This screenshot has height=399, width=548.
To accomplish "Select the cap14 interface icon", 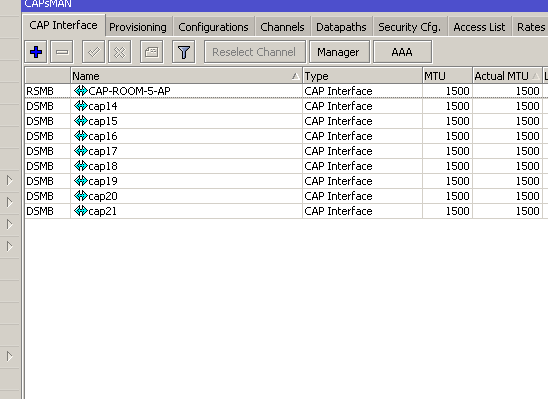I will click(81, 106).
